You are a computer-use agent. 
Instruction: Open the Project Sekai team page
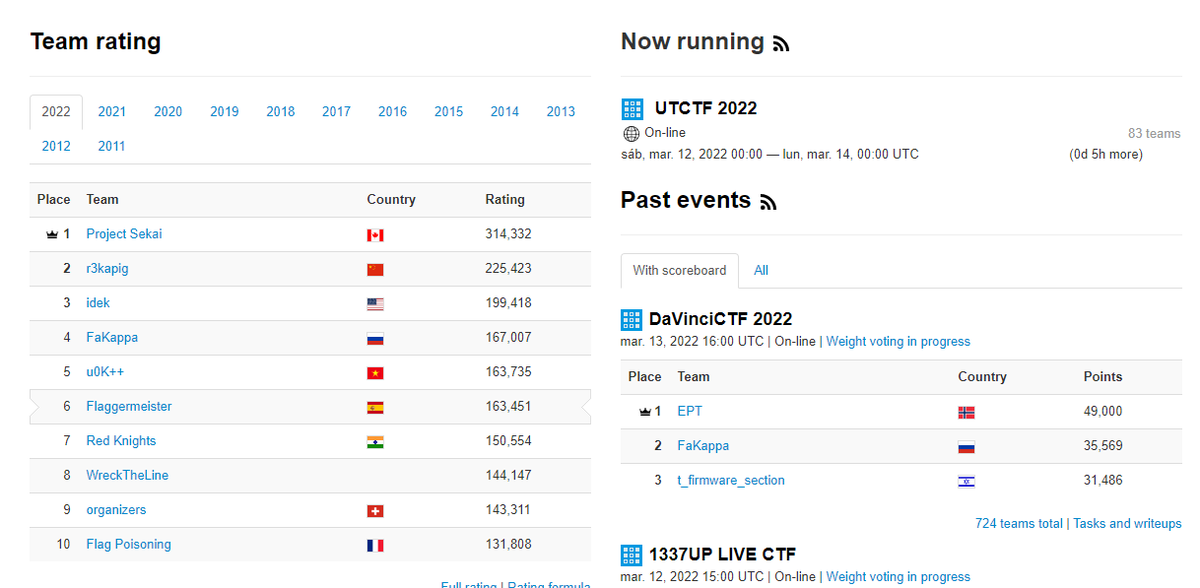pyautogui.click(x=124, y=233)
